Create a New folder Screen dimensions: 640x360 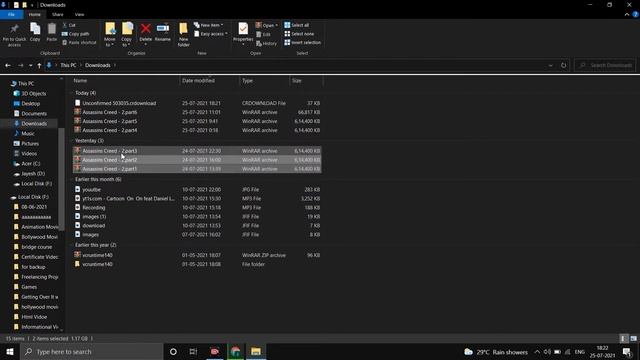(183, 35)
